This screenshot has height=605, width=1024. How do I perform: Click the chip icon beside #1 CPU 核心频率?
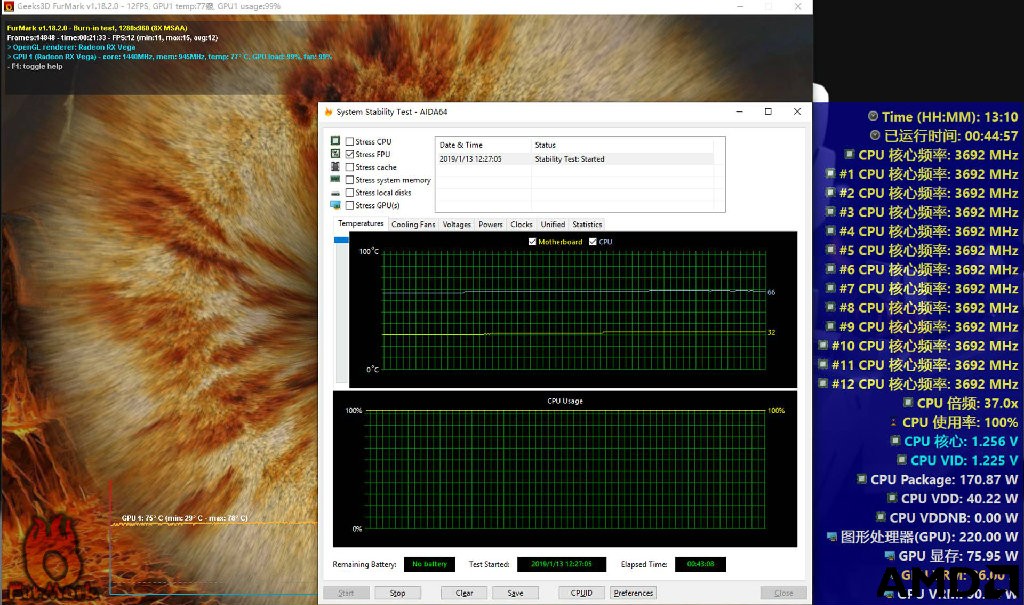click(x=830, y=173)
